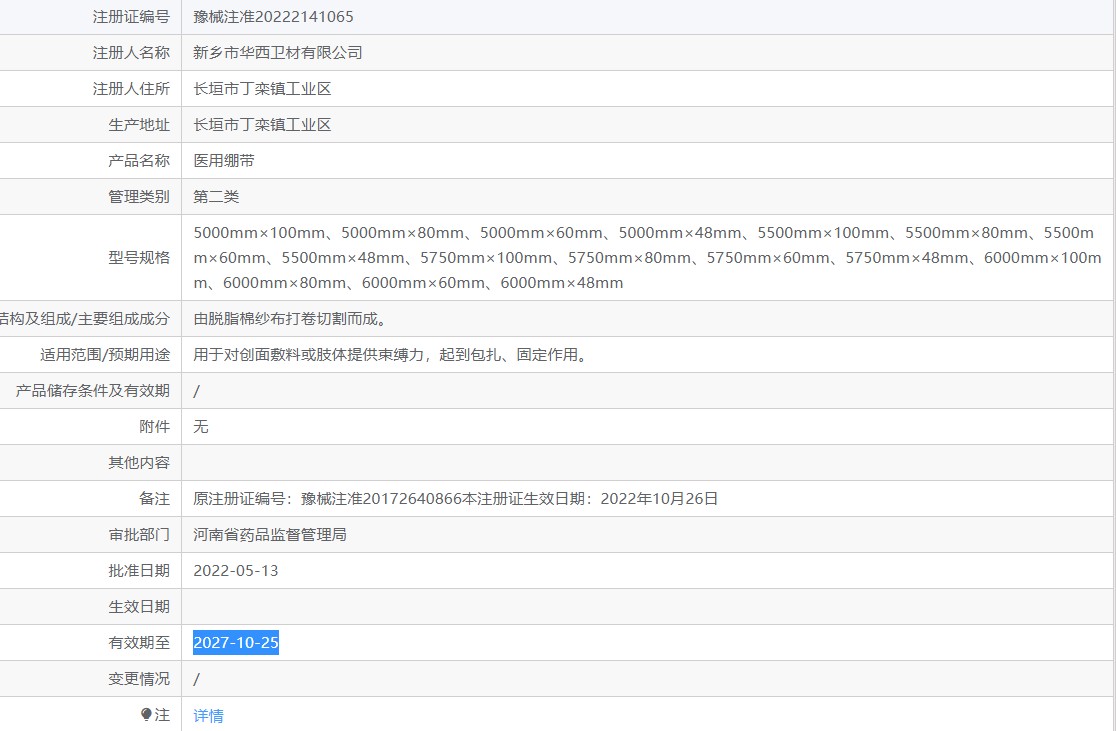Image resolution: width=1116 pixels, height=731 pixels.
Task: Click the 注册人住所 label
Action: pyautogui.click(x=131, y=89)
